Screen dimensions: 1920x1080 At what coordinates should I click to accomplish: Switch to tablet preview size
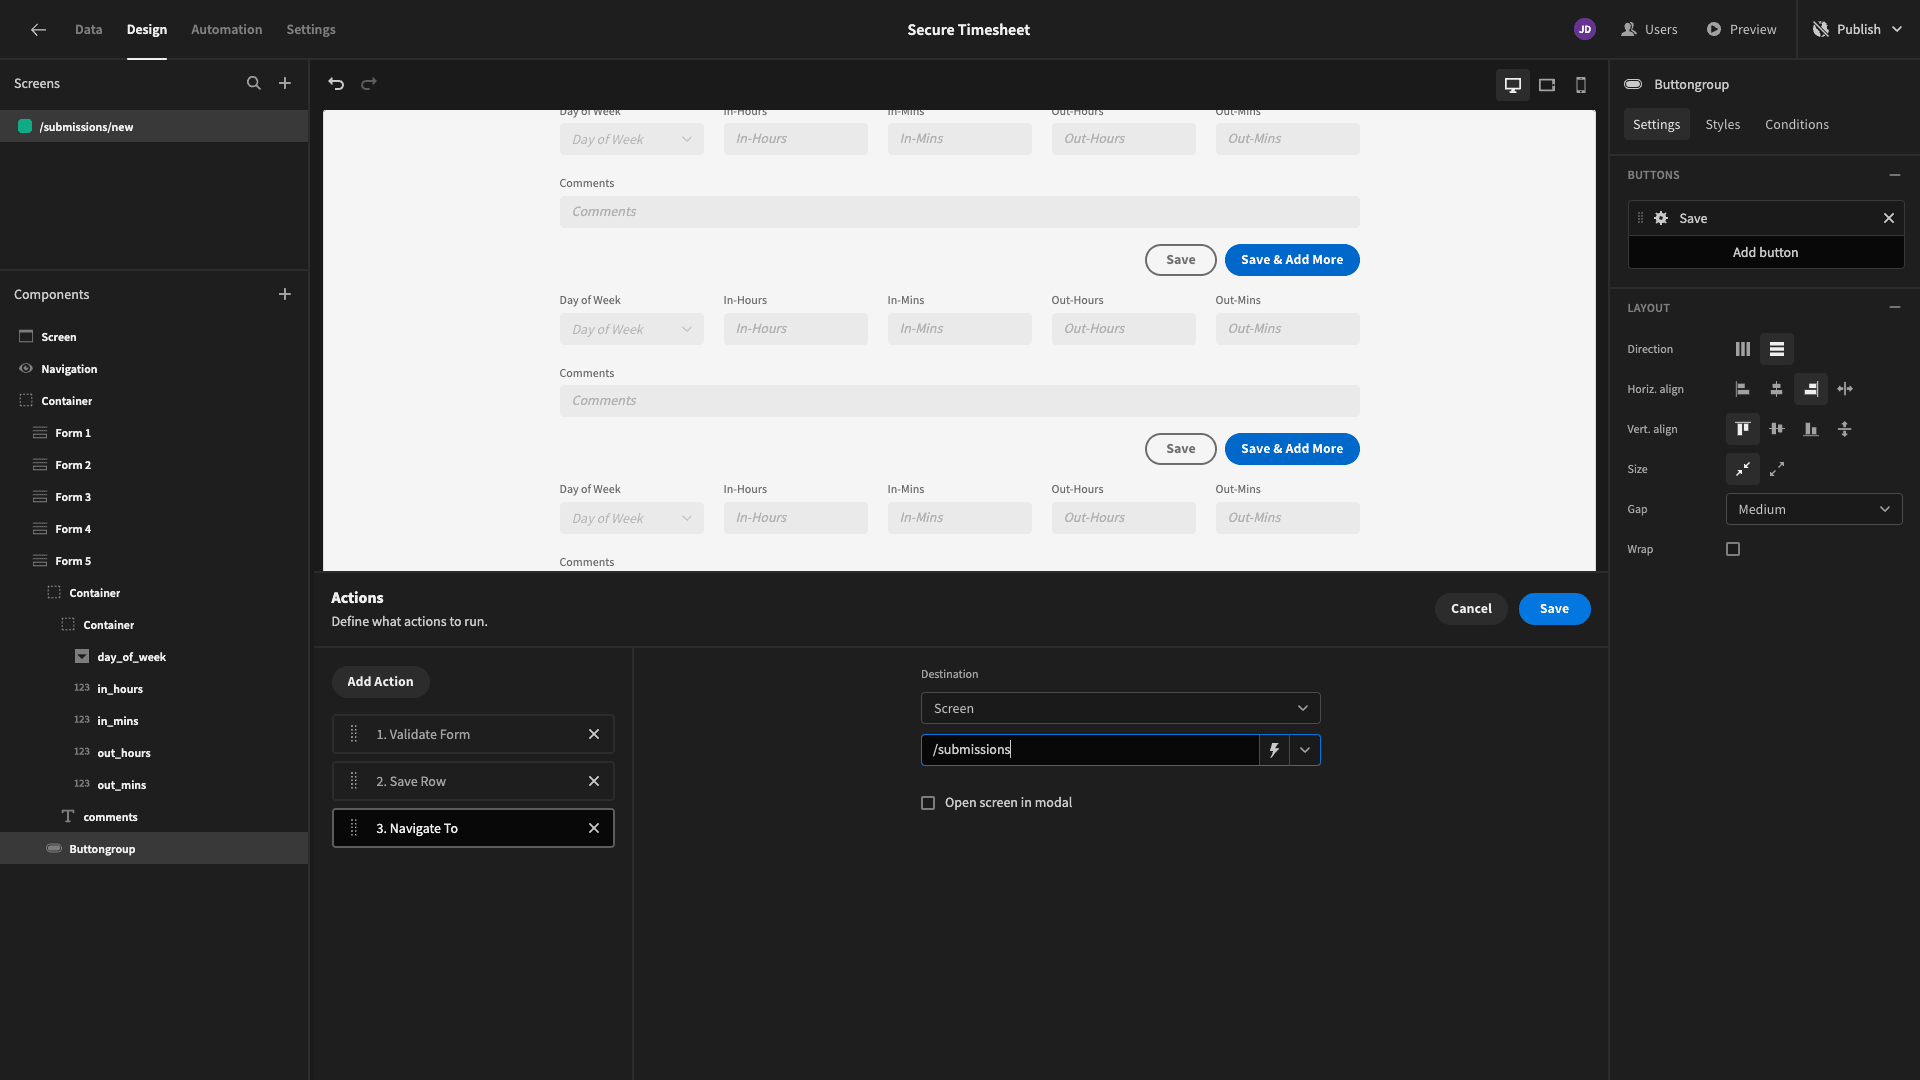click(1547, 85)
